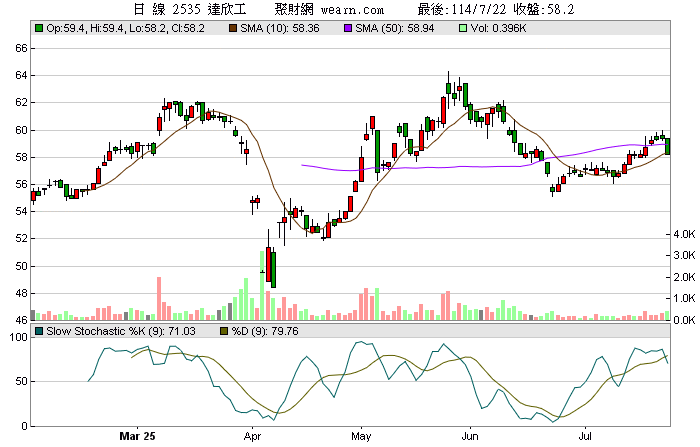Click the '1.0K' volume axis label
700x447 pixels.
[x=684, y=298]
